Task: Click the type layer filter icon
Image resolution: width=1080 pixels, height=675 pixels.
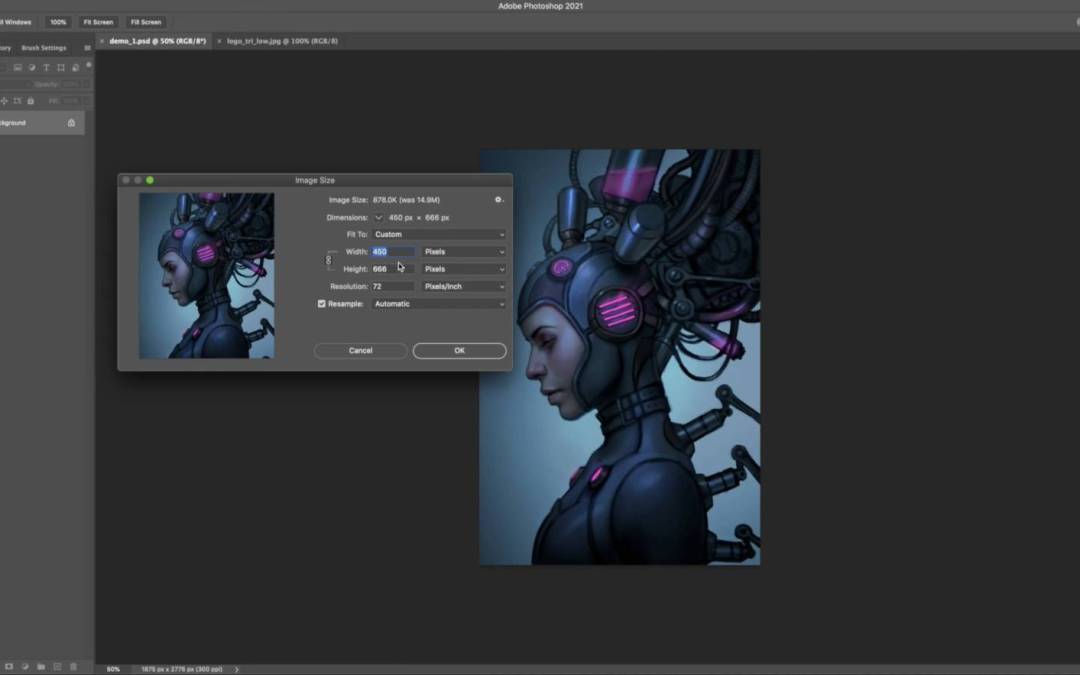Action: click(x=46, y=67)
